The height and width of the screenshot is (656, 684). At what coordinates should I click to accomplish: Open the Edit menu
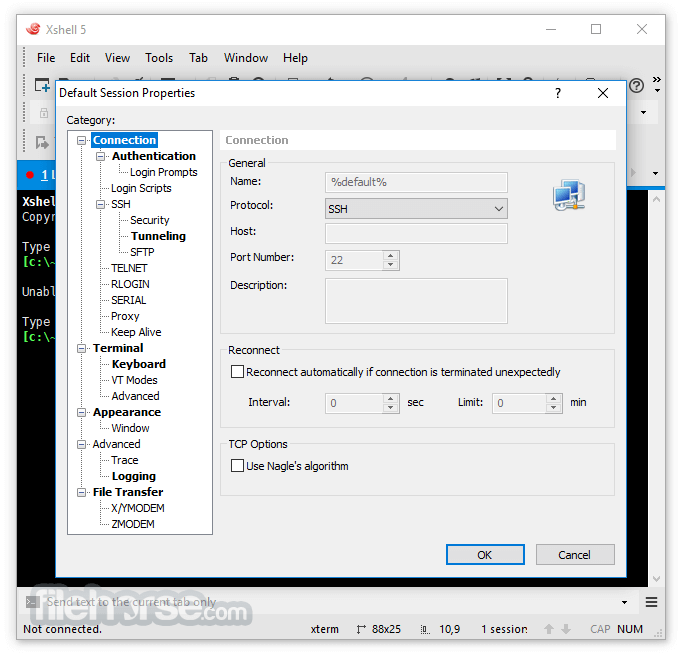point(80,58)
